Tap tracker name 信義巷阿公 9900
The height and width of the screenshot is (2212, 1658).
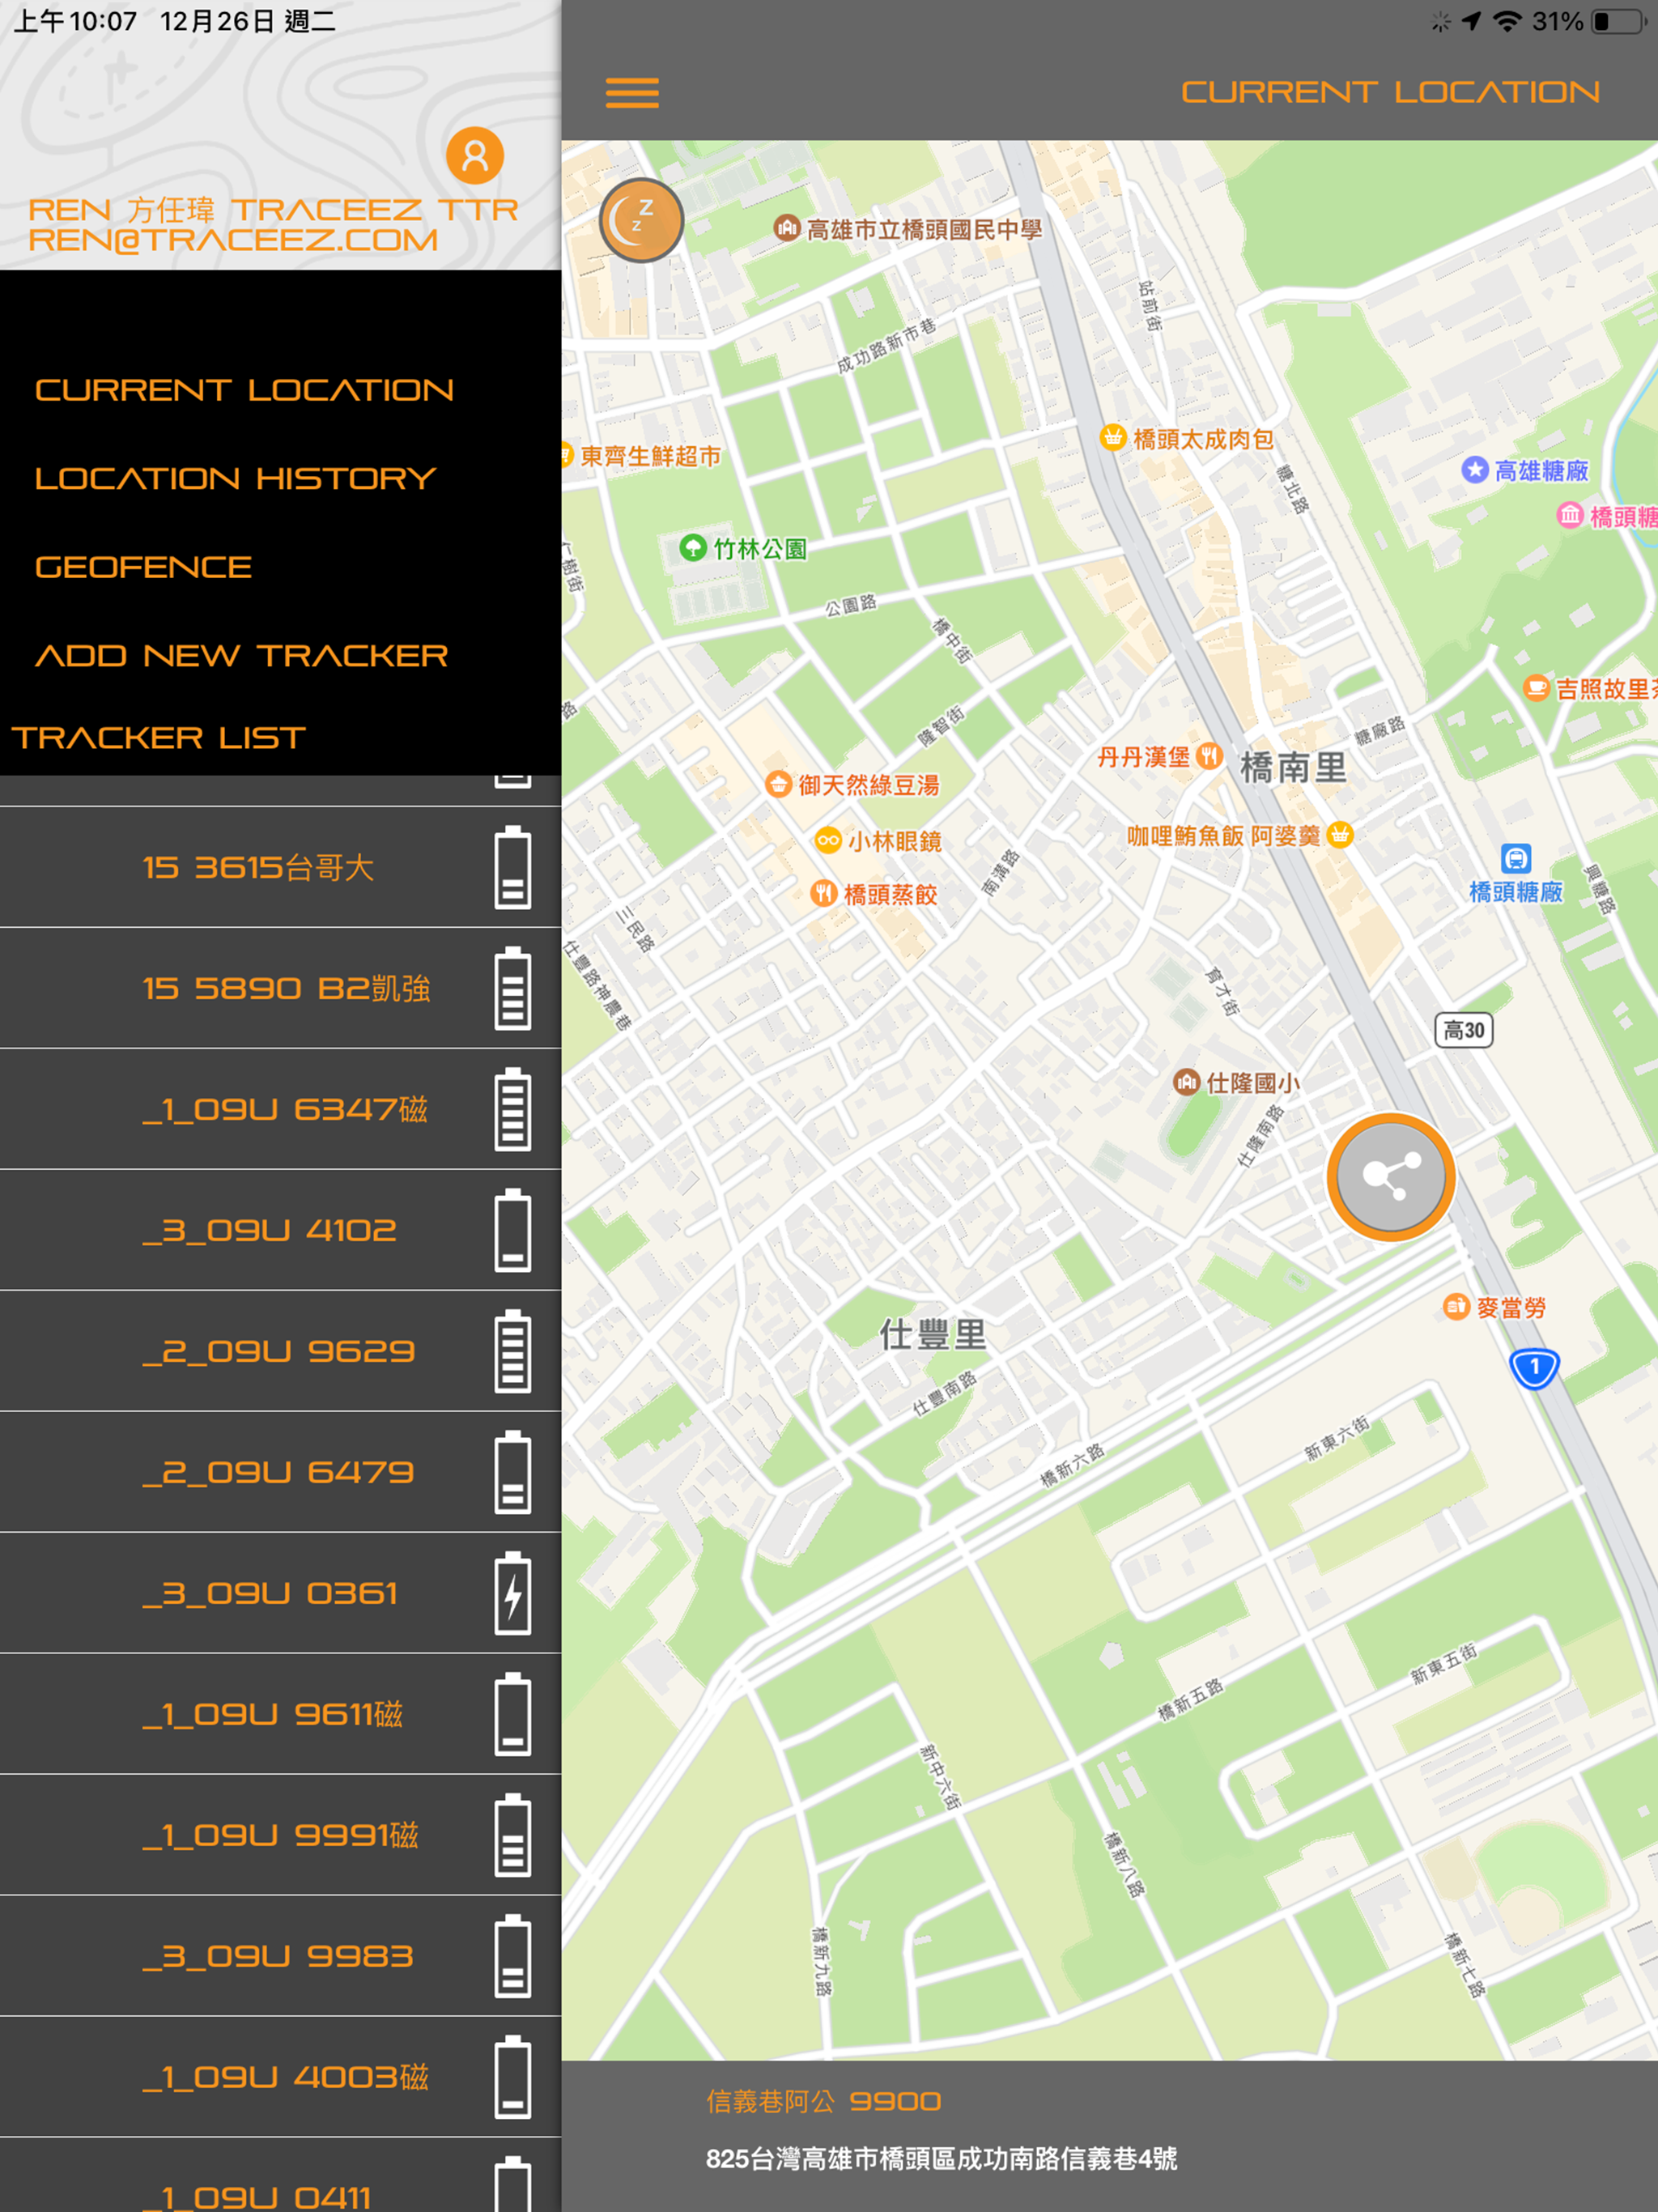[823, 2101]
